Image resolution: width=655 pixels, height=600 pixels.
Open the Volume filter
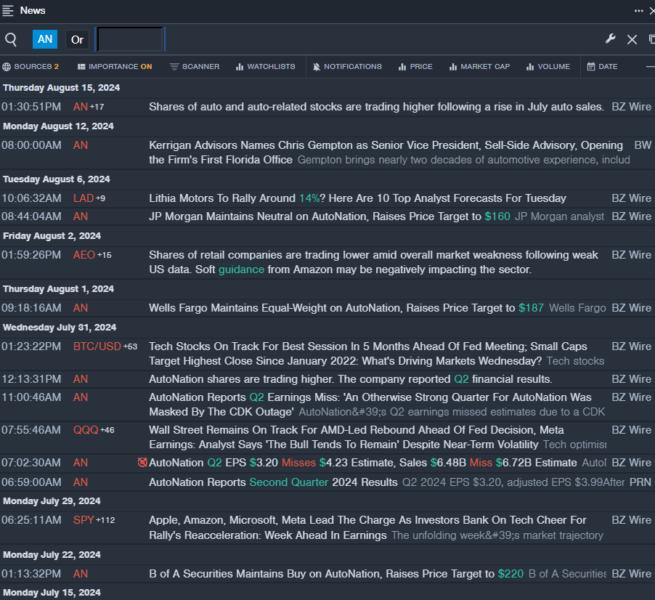[x=548, y=66]
